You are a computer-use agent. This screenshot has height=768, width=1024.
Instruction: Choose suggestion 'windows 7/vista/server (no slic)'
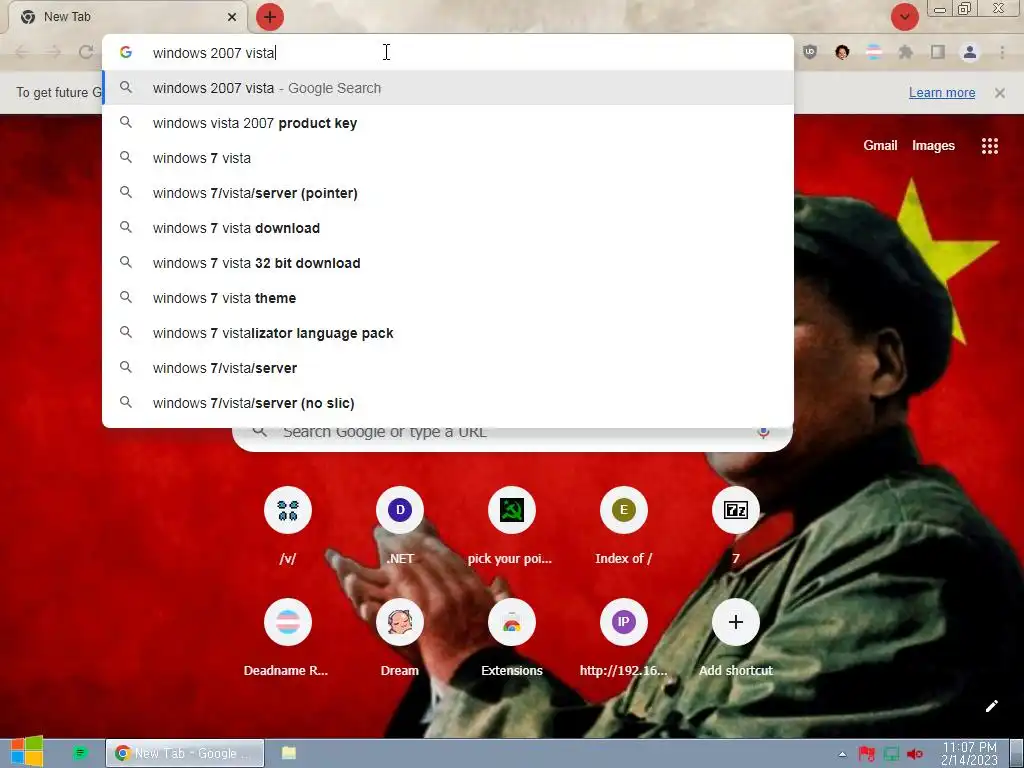(x=447, y=403)
